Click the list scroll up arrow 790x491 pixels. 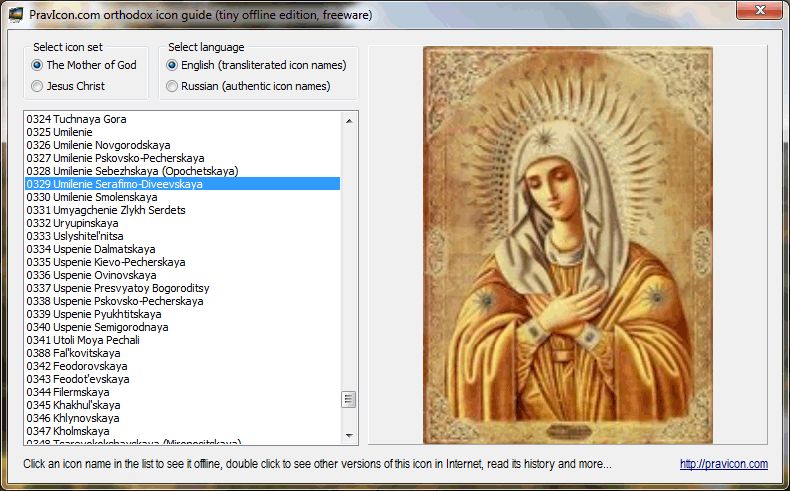349,121
